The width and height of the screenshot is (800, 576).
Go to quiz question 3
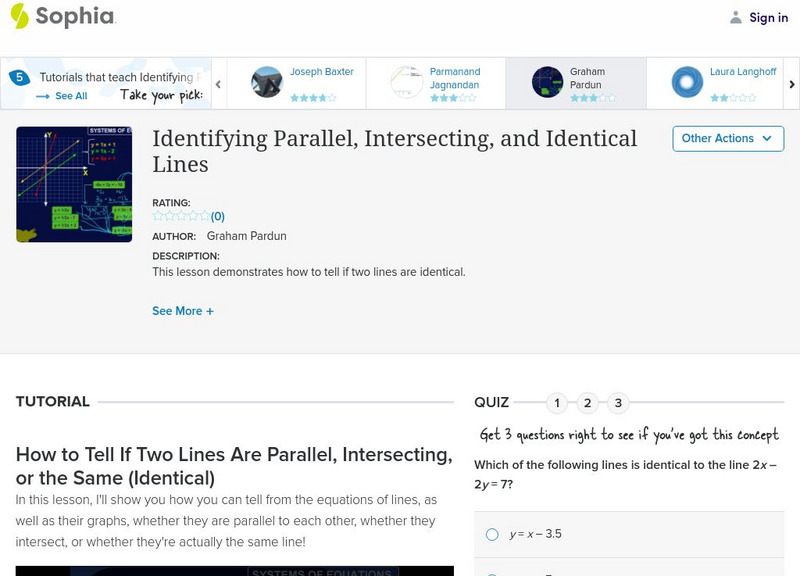618,403
